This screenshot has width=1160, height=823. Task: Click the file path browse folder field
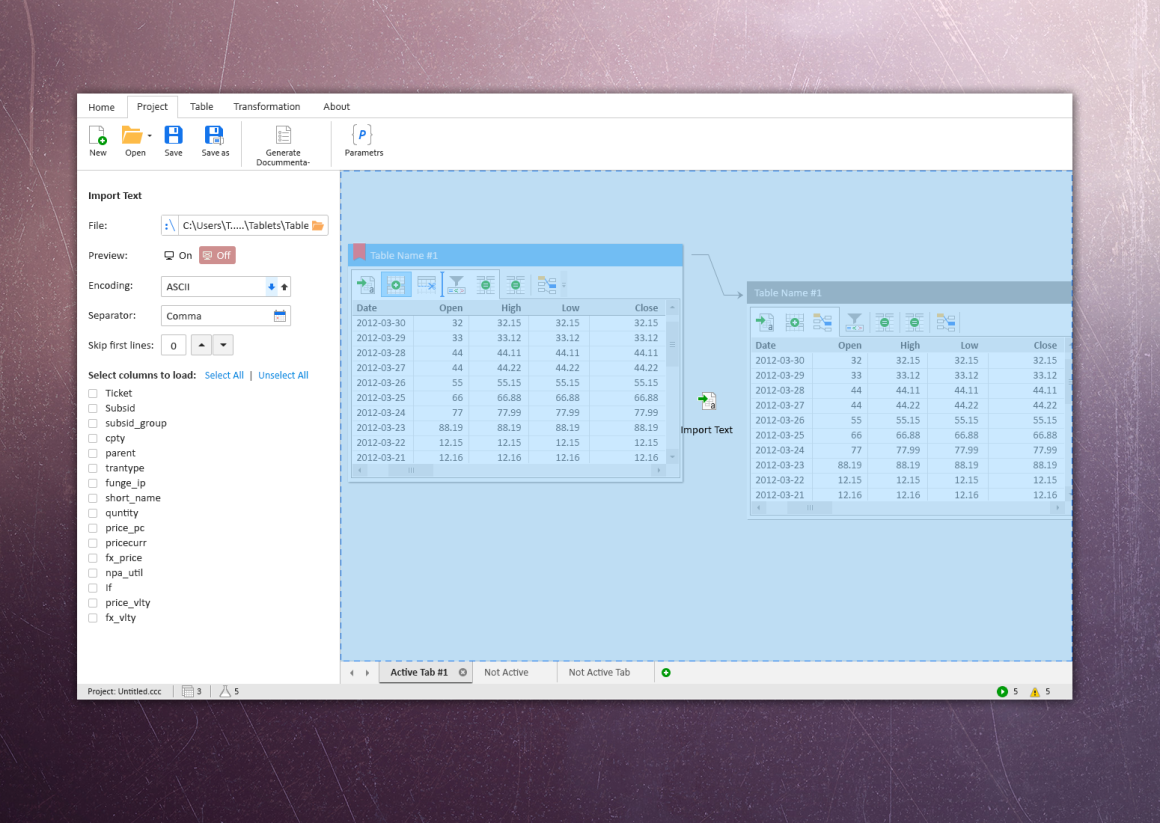318,225
